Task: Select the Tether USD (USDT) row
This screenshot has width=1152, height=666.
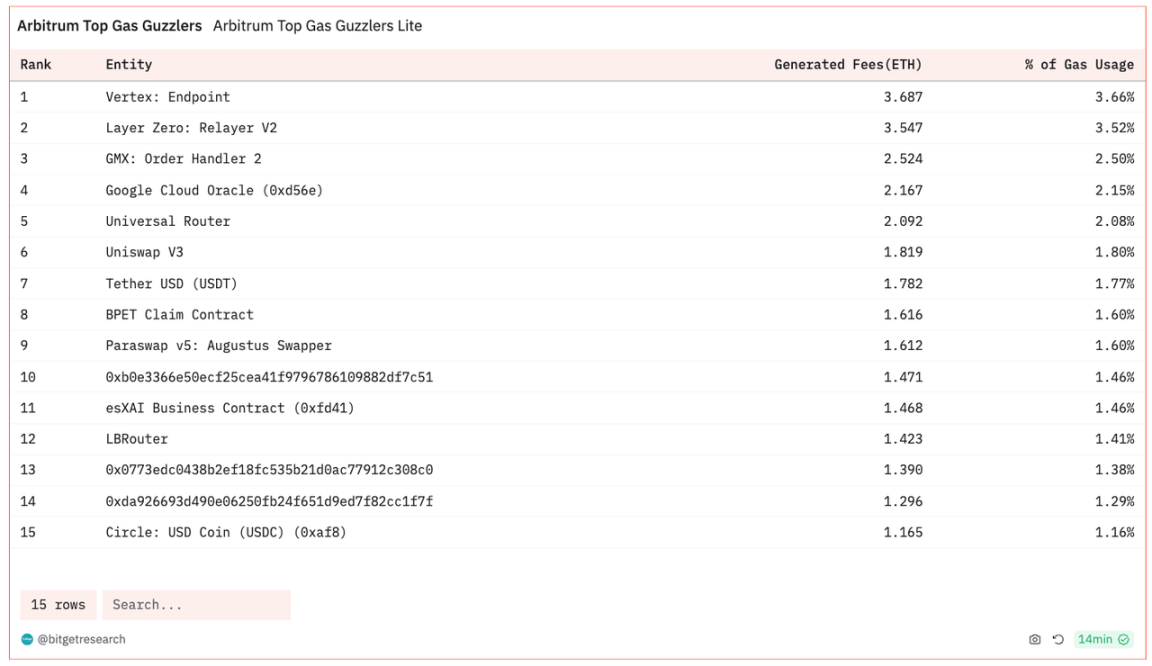Action: click(172, 283)
